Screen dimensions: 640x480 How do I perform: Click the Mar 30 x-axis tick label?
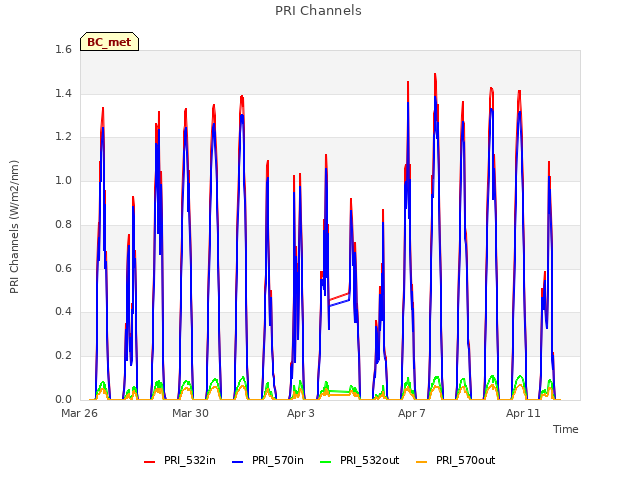[190, 413]
